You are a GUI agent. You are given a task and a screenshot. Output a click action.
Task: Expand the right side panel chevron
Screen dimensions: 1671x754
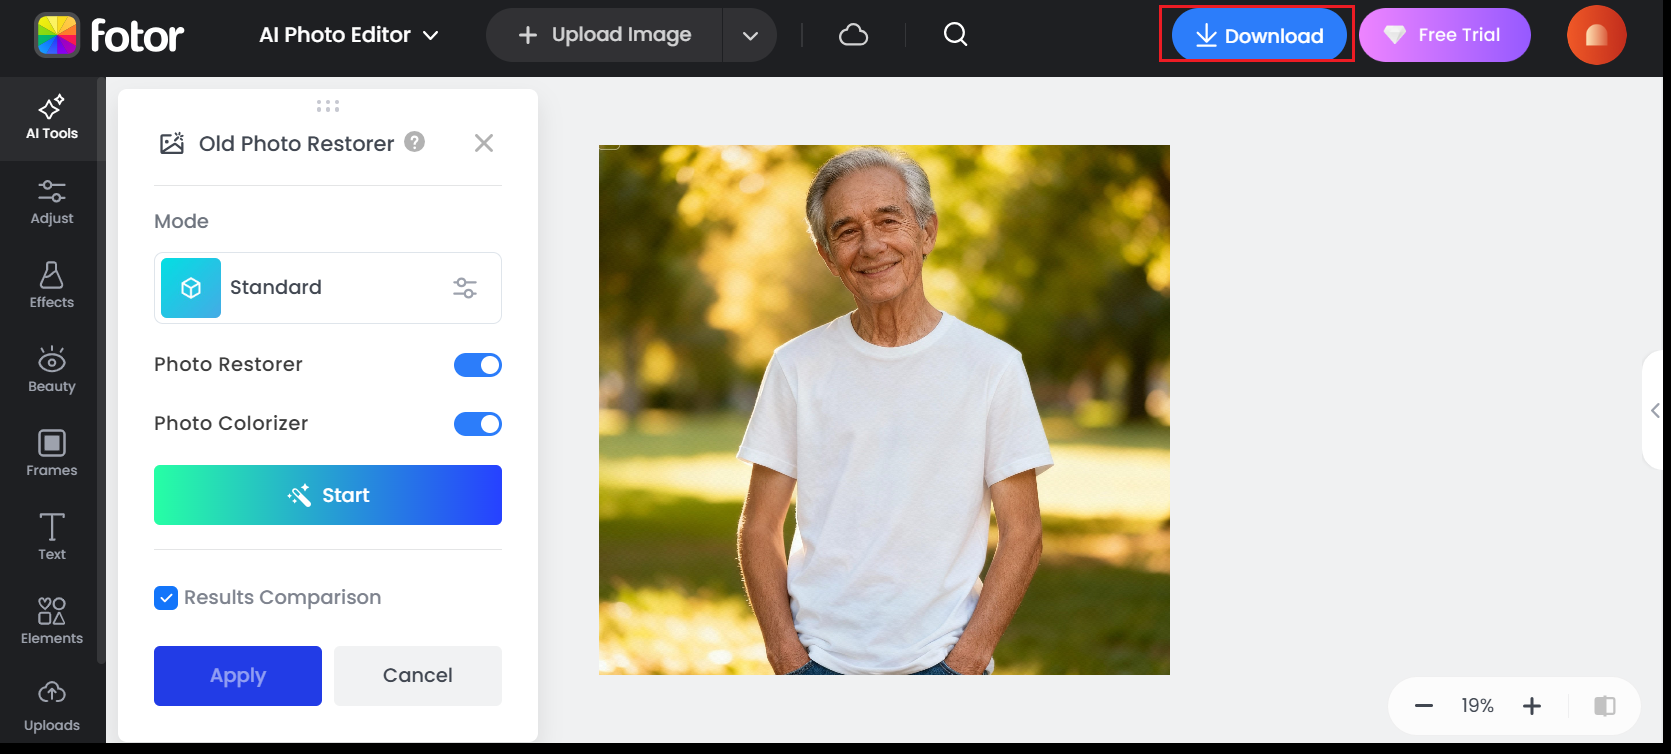click(x=1655, y=410)
